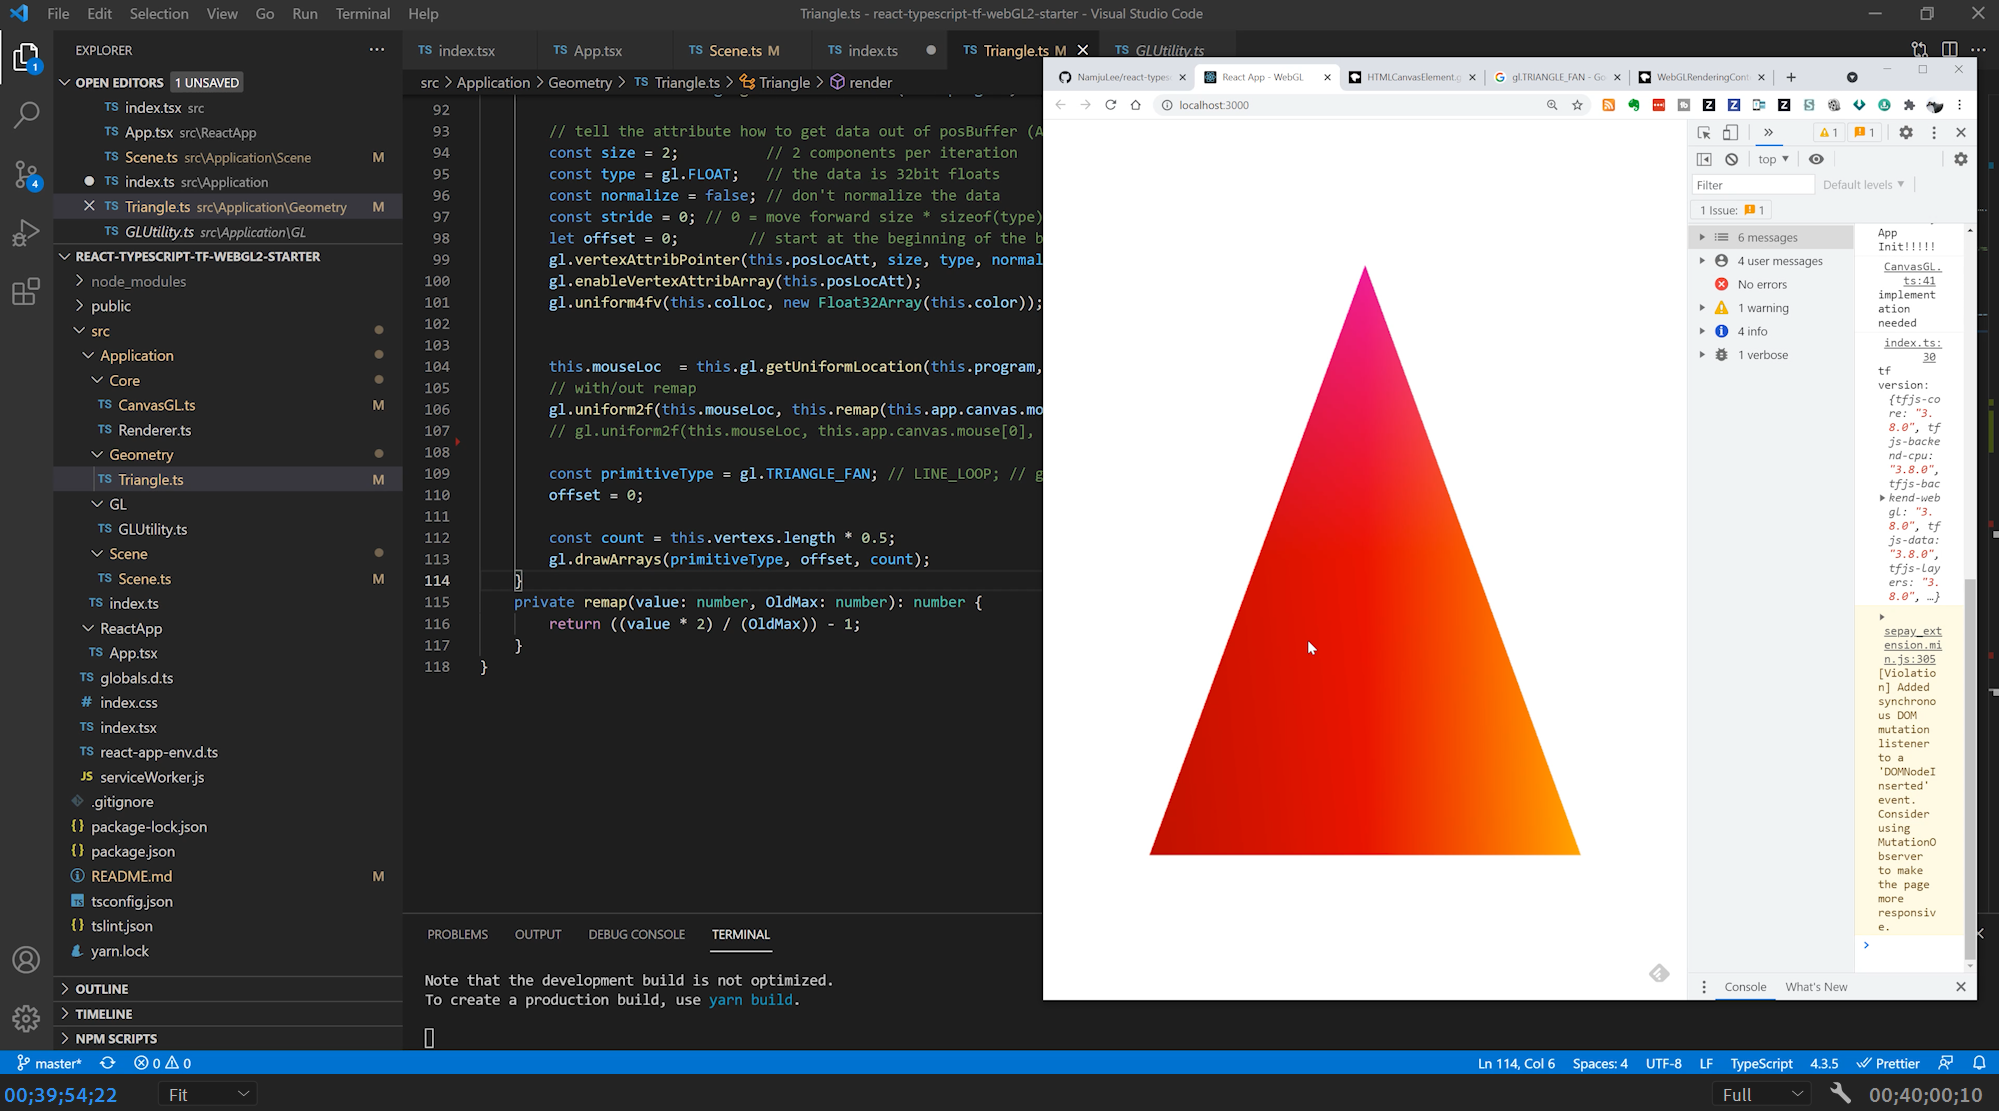This screenshot has height=1111, width=1999.
Task: Click the master branch status button
Action: point(50,1063)
